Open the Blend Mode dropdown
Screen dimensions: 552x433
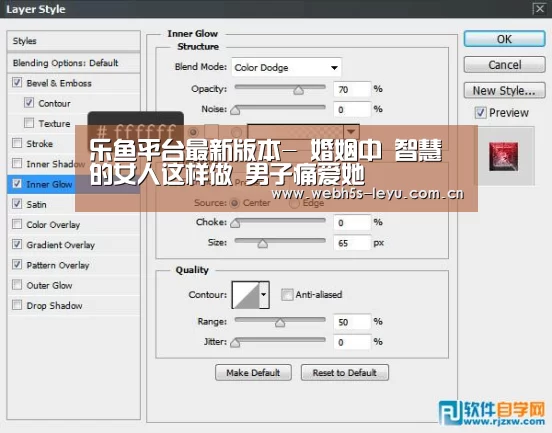[x=287, y=67]
